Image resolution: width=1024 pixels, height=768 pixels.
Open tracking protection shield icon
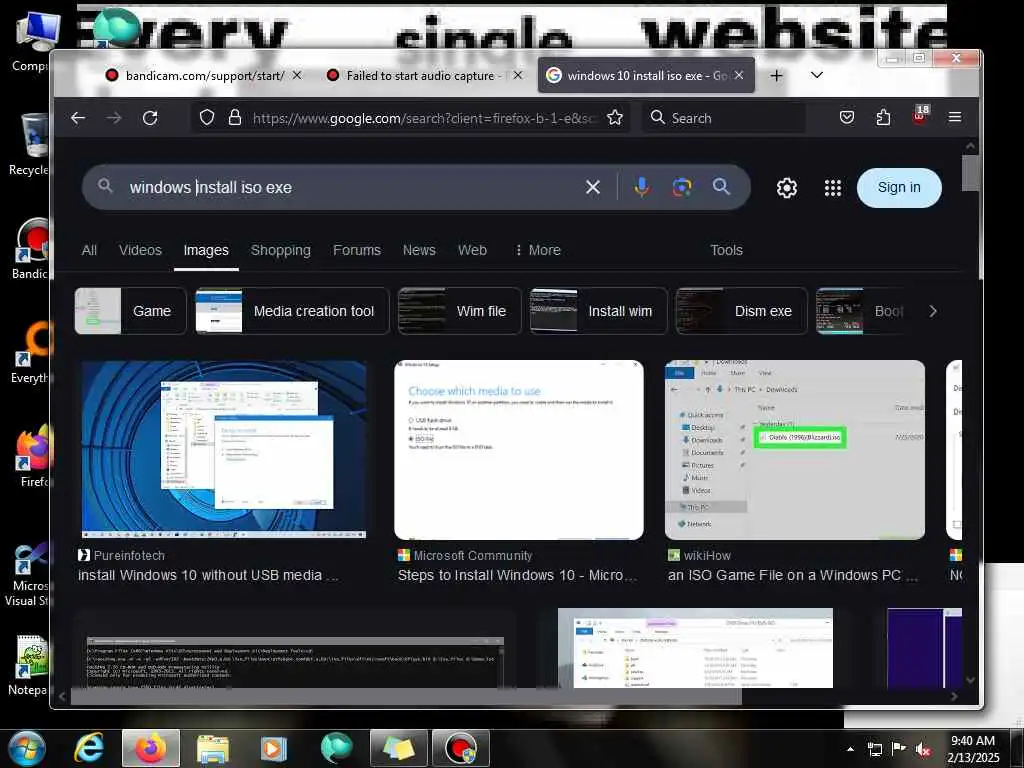[207, 118]
